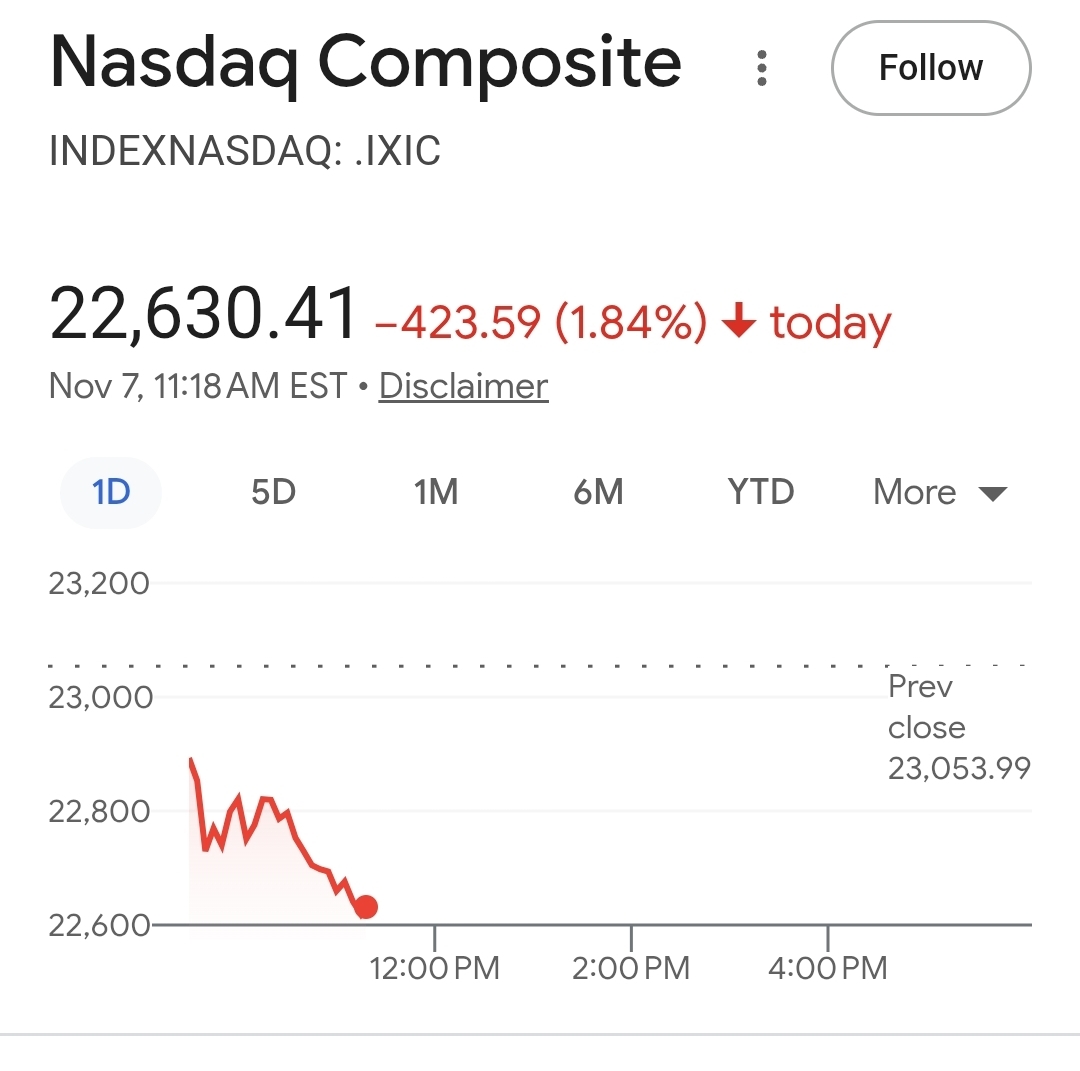Open the Disclaimer link

[463, 386]
